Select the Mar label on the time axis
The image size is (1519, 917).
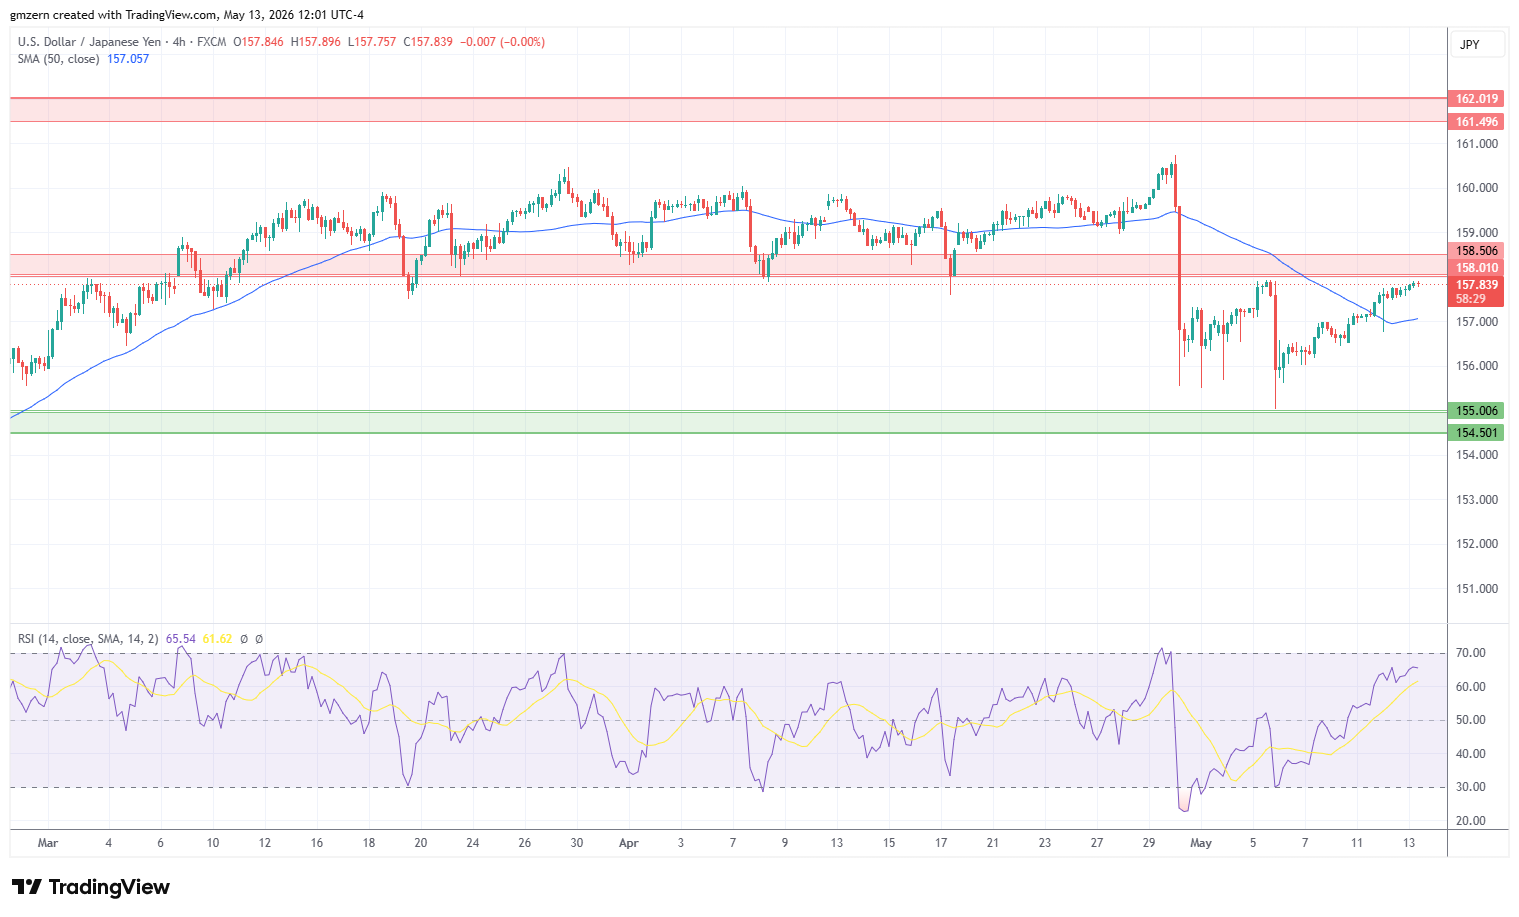(48, 843)
